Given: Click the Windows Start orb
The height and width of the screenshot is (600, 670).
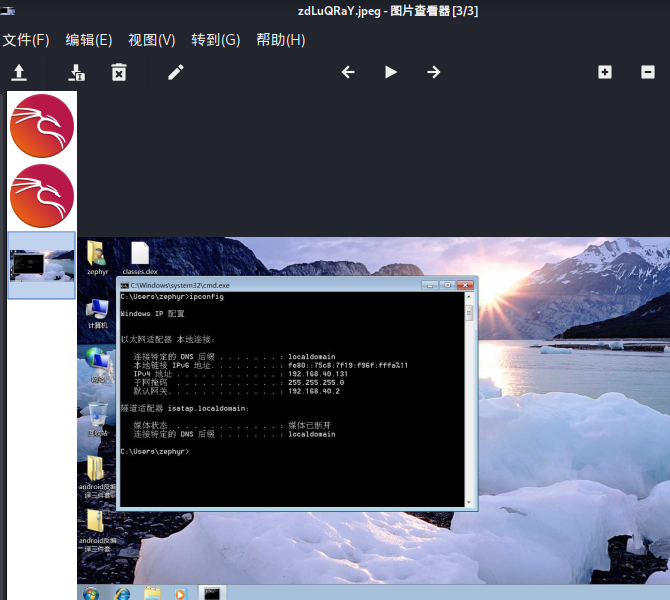Looking at the screenshot, I should coord(91,593).
